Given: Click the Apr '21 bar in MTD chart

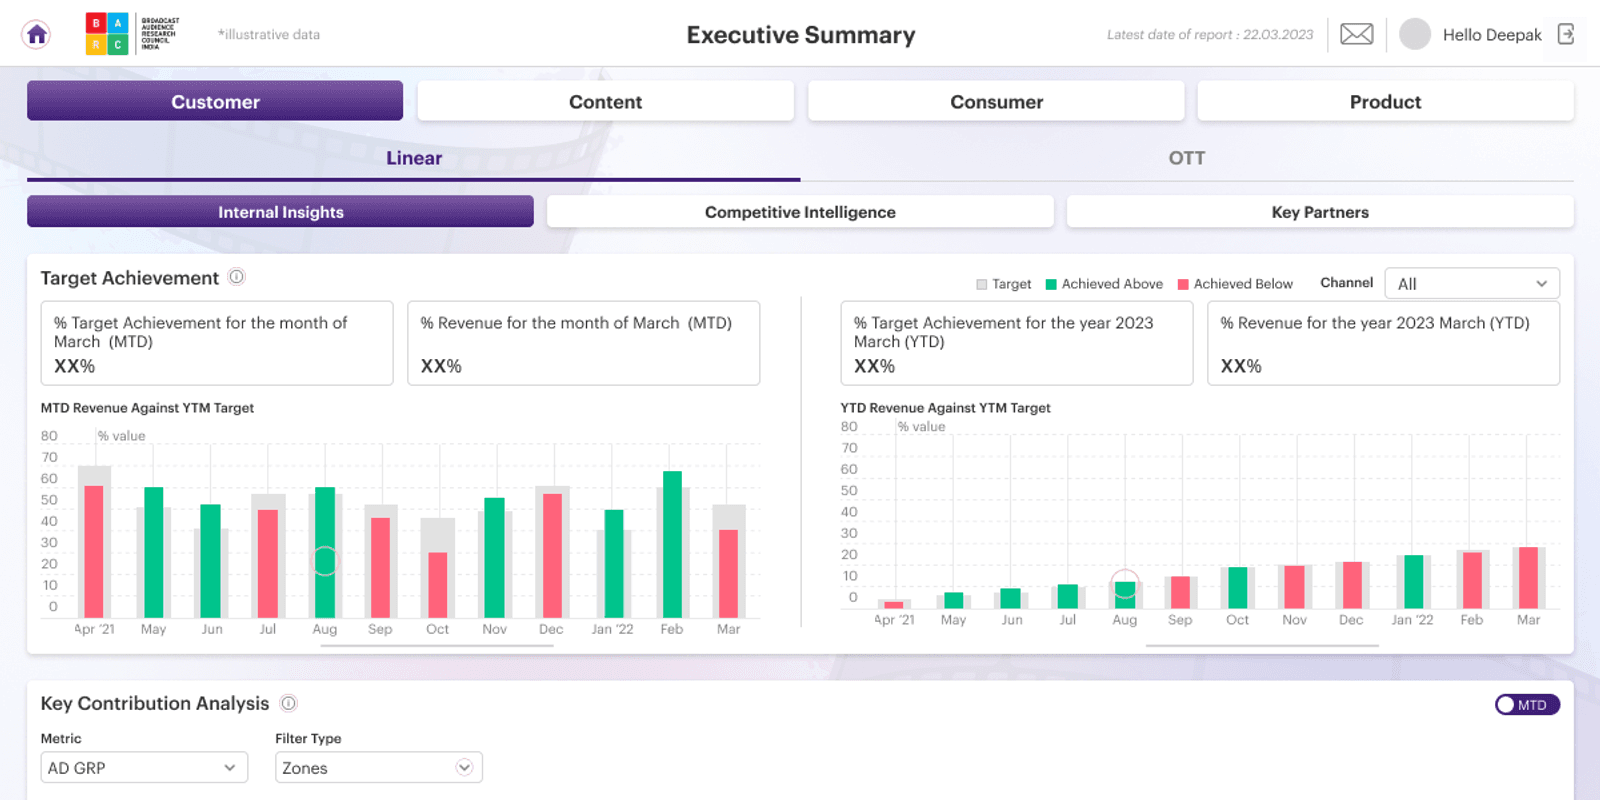Looking at the screenshot, I should [94, 551].
